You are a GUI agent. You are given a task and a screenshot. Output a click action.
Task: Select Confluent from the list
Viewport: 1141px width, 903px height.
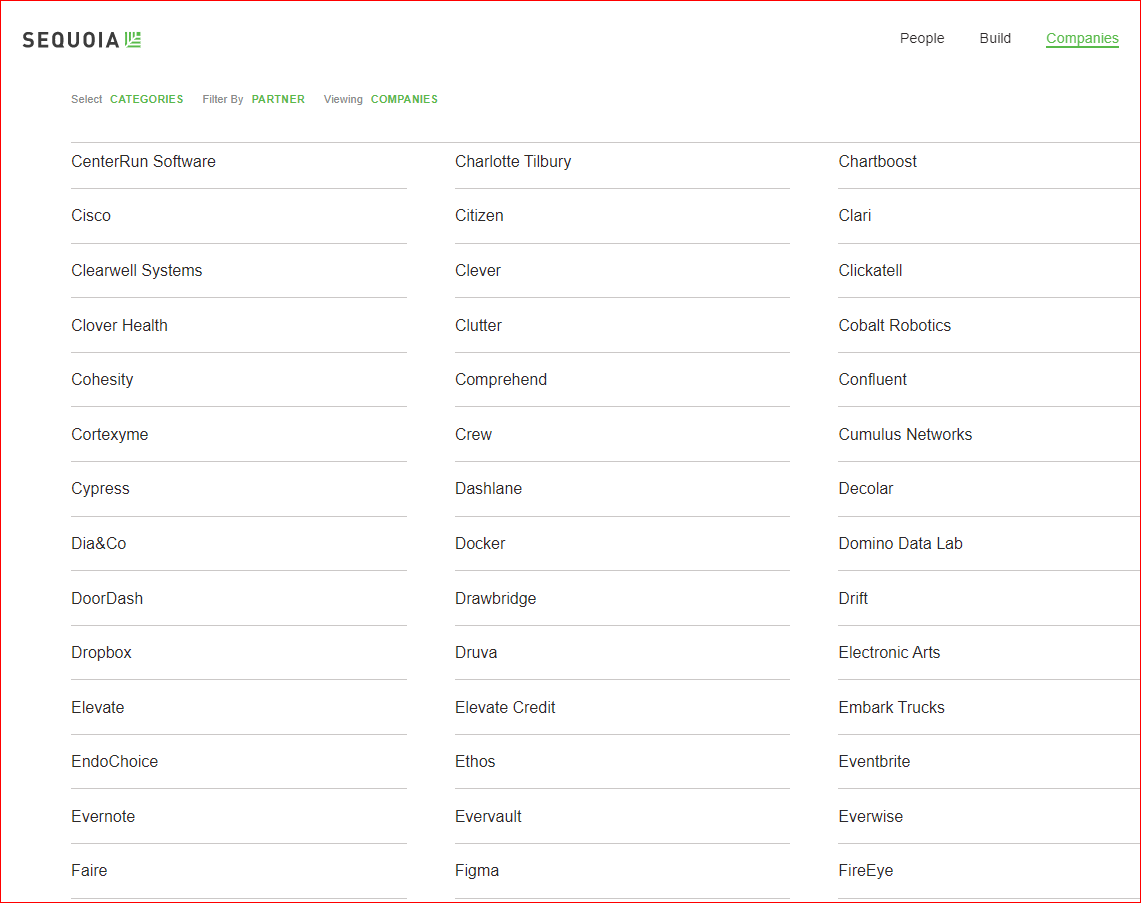pyautogui.click(x=872, y=380)
